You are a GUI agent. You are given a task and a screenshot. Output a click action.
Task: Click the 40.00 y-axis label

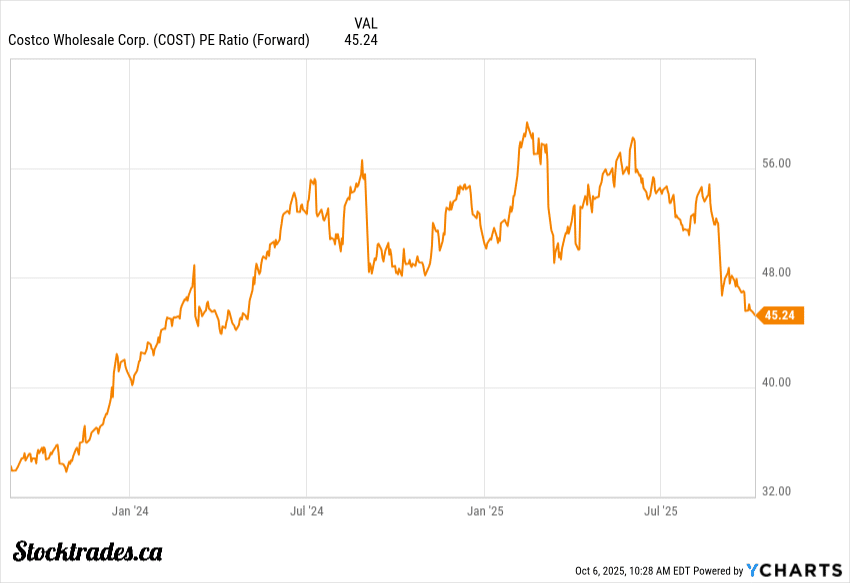pos(777,382)
